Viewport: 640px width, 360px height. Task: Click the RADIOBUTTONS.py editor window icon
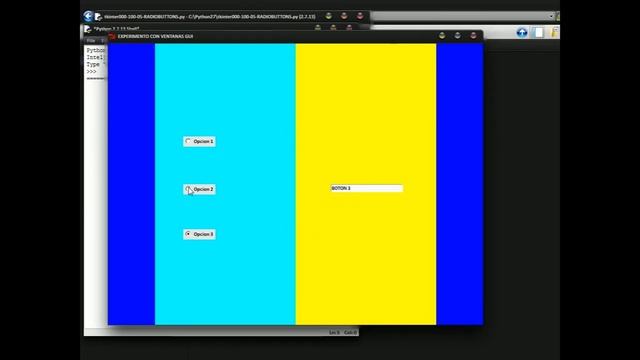[98, 17]
